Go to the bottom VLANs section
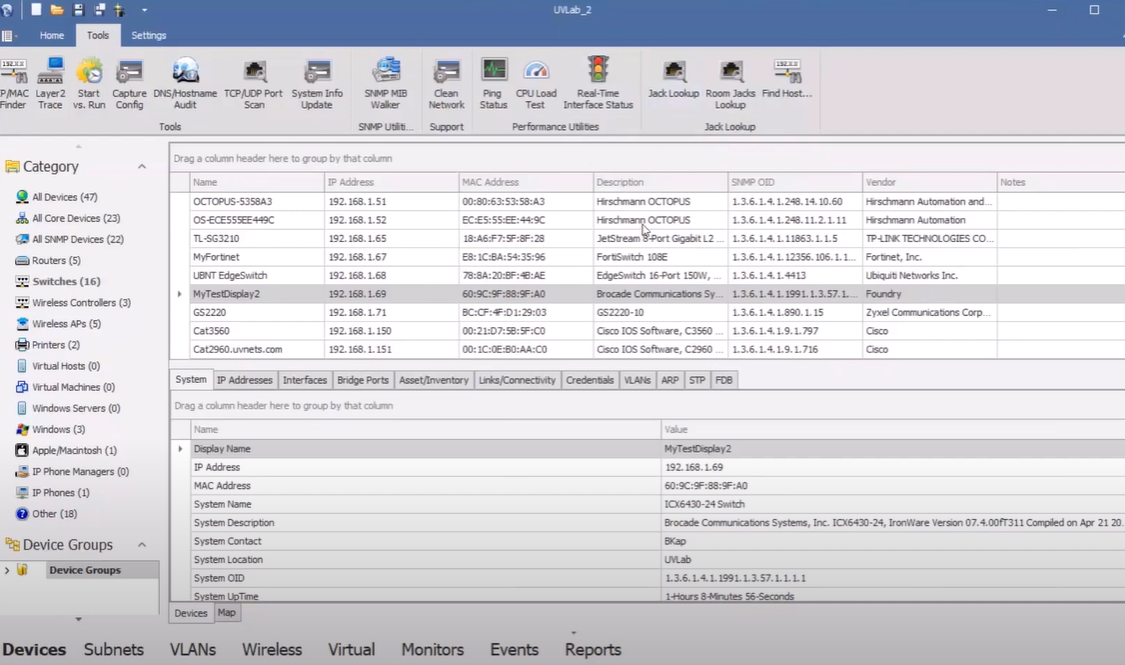This screenshot has width=1125, height=665. click(x=193, y=649)
